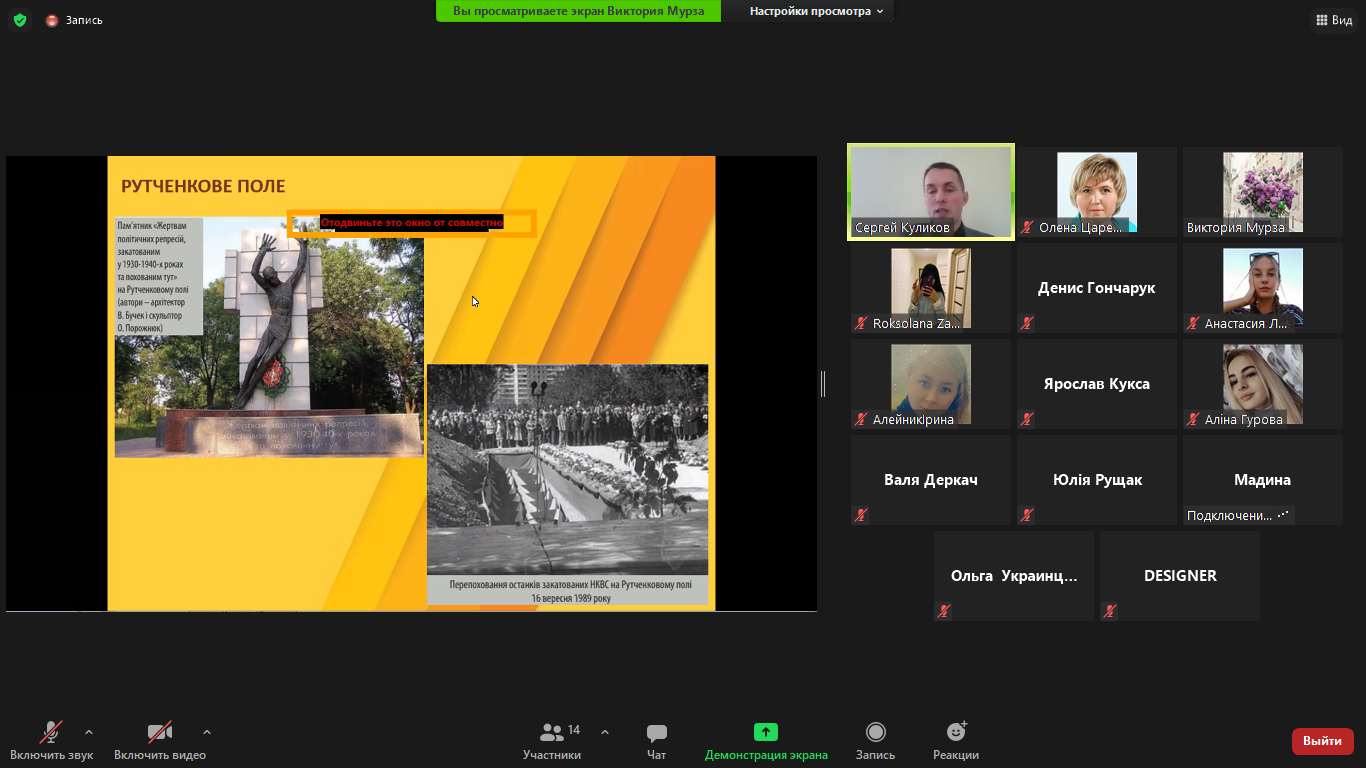
Task: Open the Reactions menu icon
Action: pyautogui.click(x=955, y=732)
